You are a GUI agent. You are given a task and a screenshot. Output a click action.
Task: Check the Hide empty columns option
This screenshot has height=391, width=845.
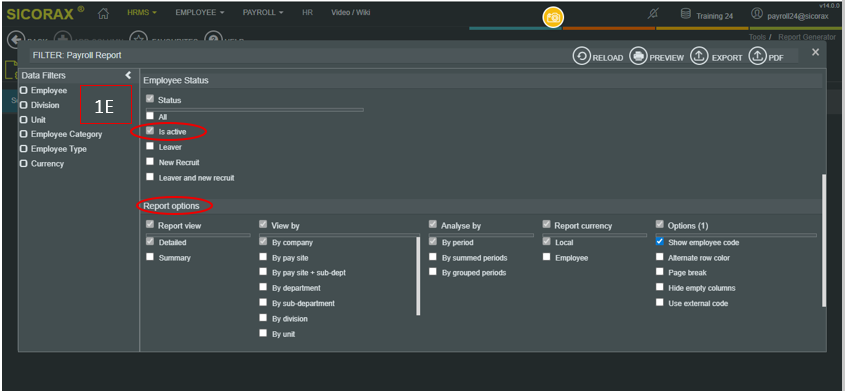(x=660, y=287)
